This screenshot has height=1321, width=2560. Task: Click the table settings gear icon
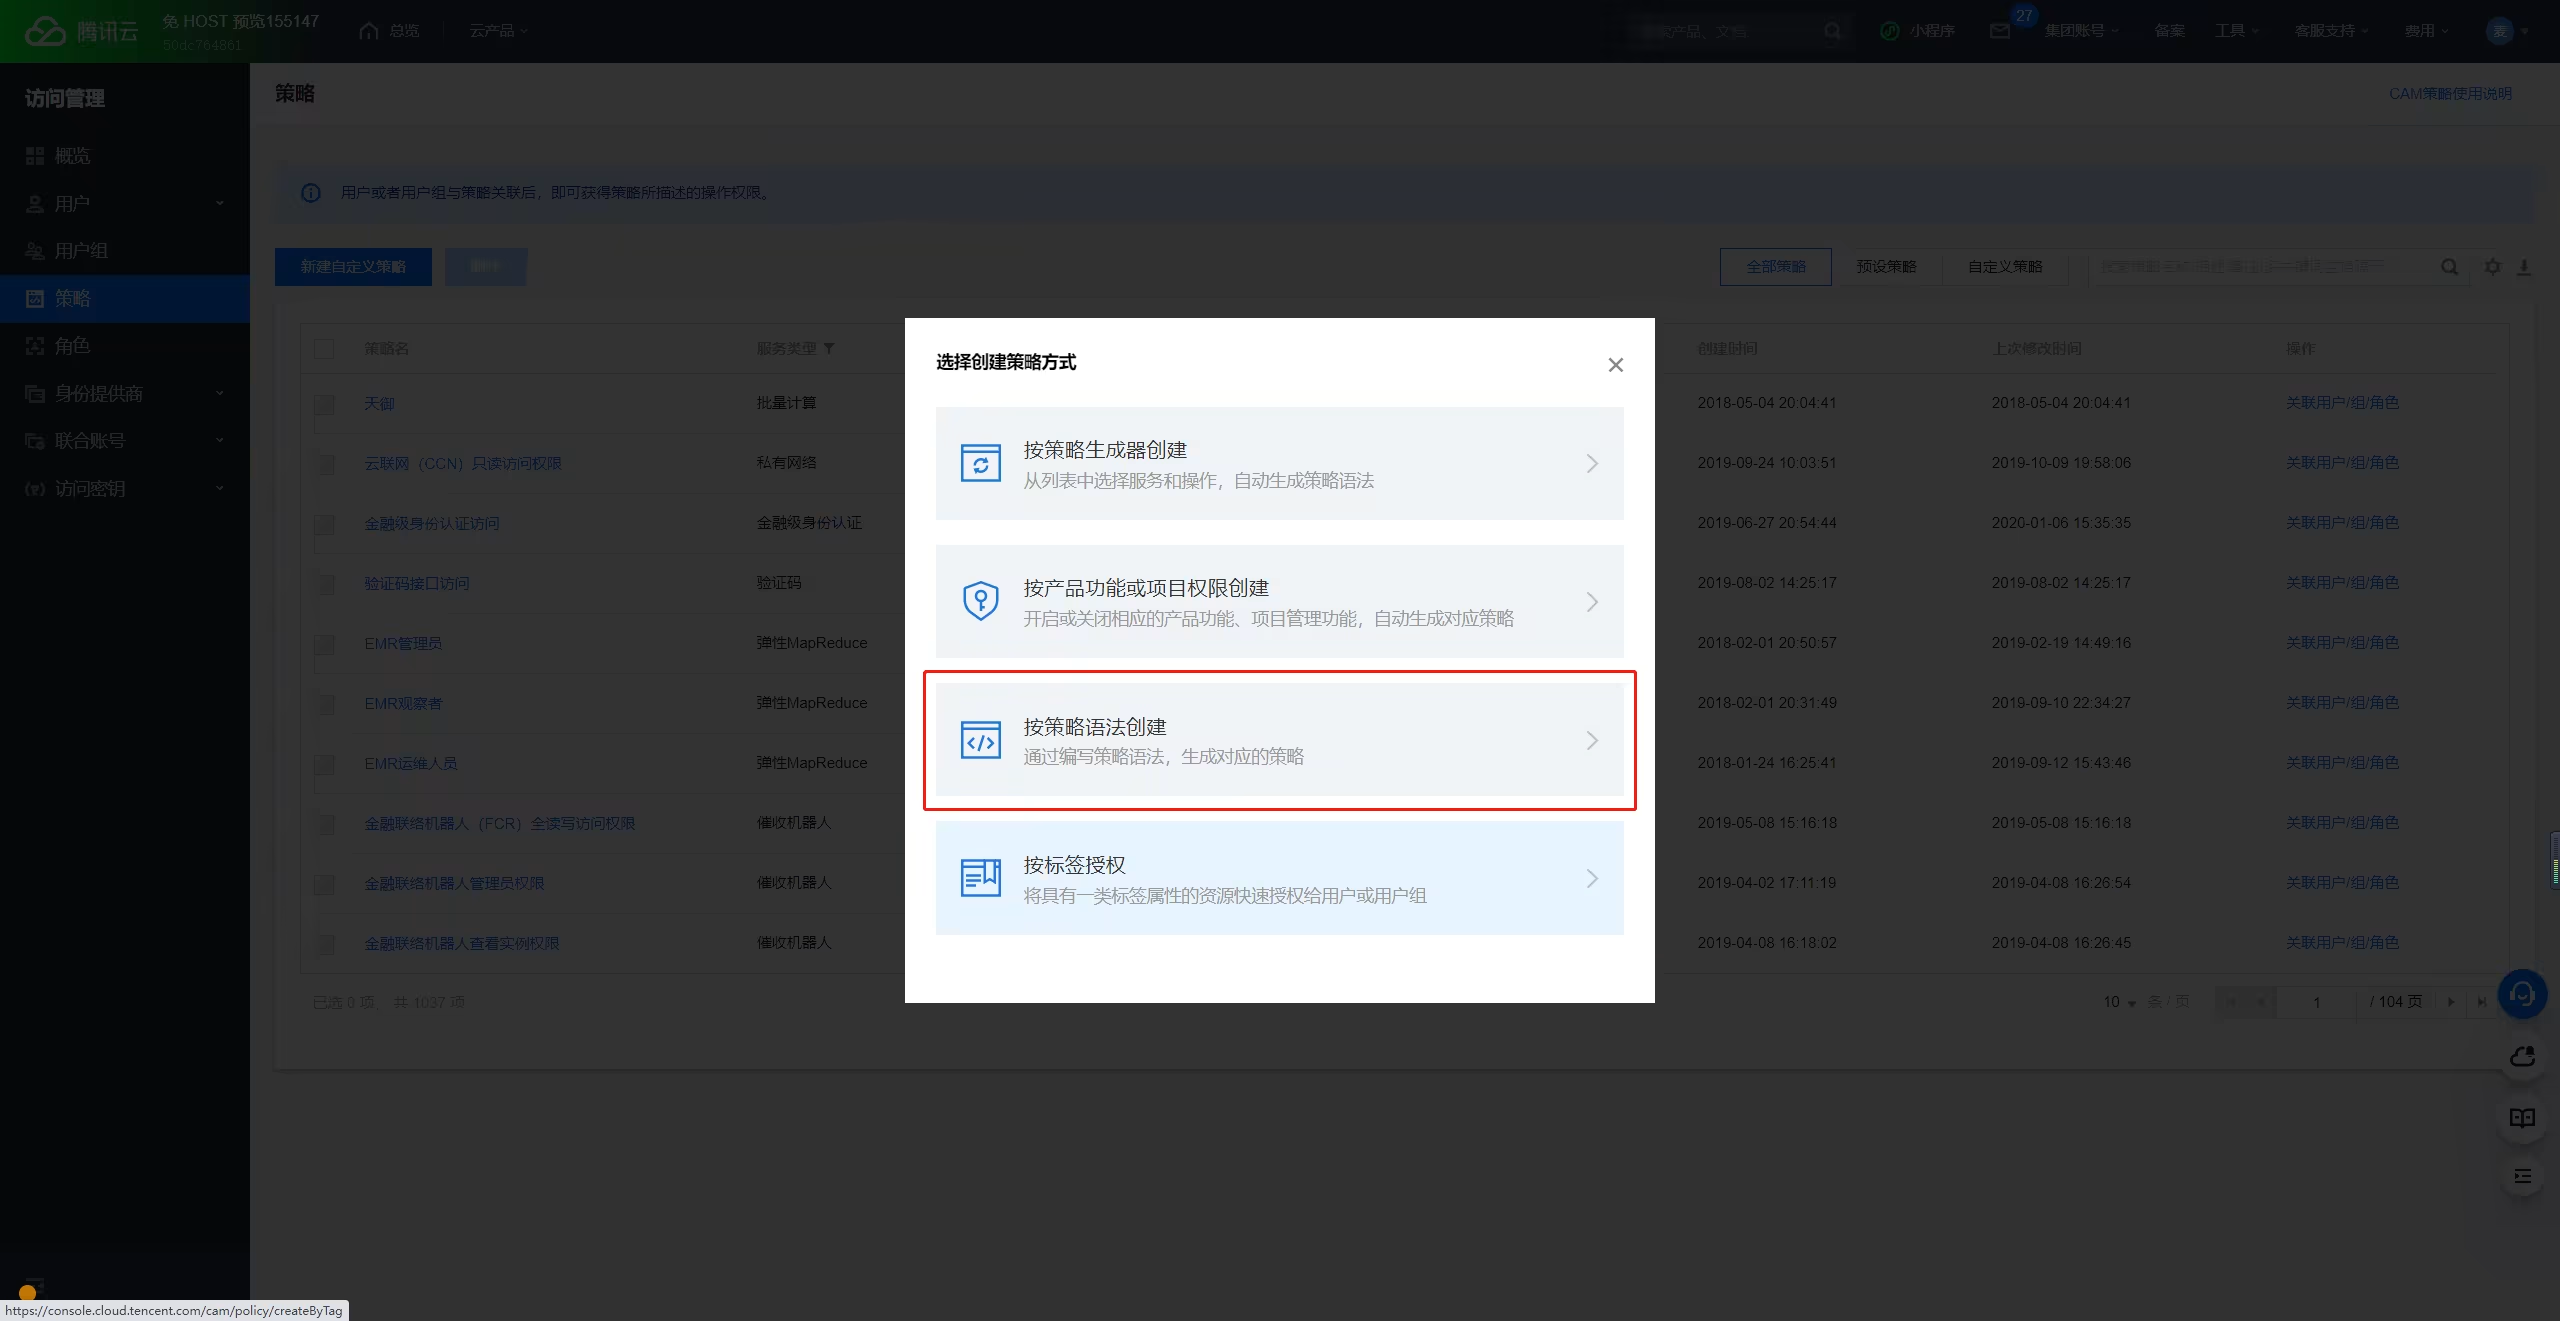[2493, 267]
